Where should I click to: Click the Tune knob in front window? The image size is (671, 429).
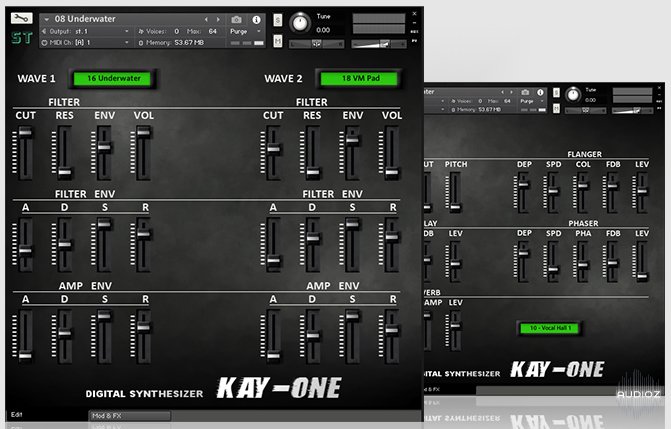pos(300,23)
